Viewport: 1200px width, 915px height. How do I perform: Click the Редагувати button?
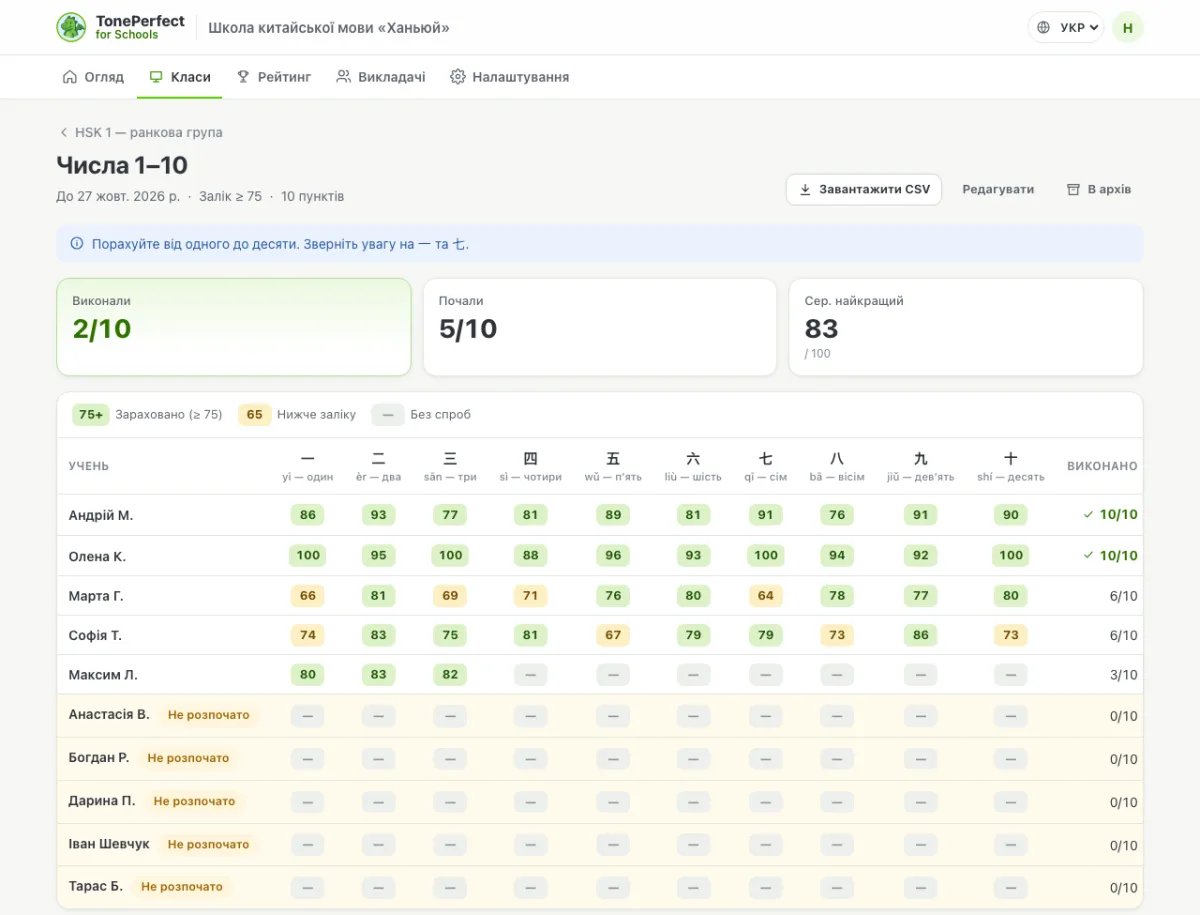click(998, 189)
